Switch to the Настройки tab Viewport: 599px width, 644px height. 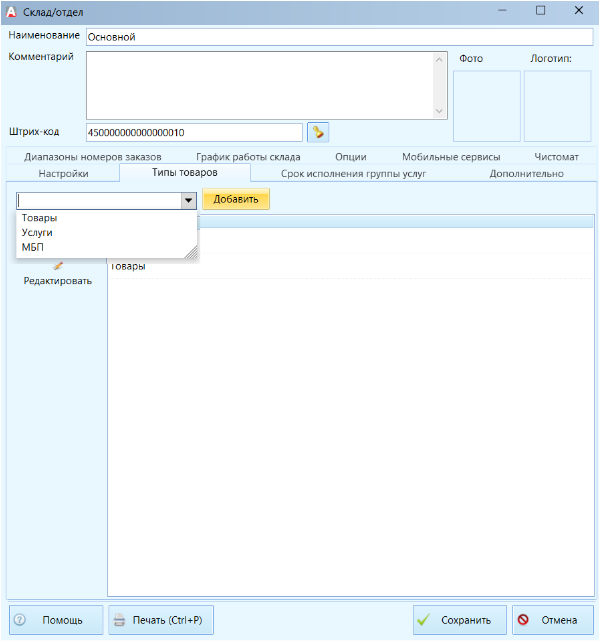[x=63, y=173]
